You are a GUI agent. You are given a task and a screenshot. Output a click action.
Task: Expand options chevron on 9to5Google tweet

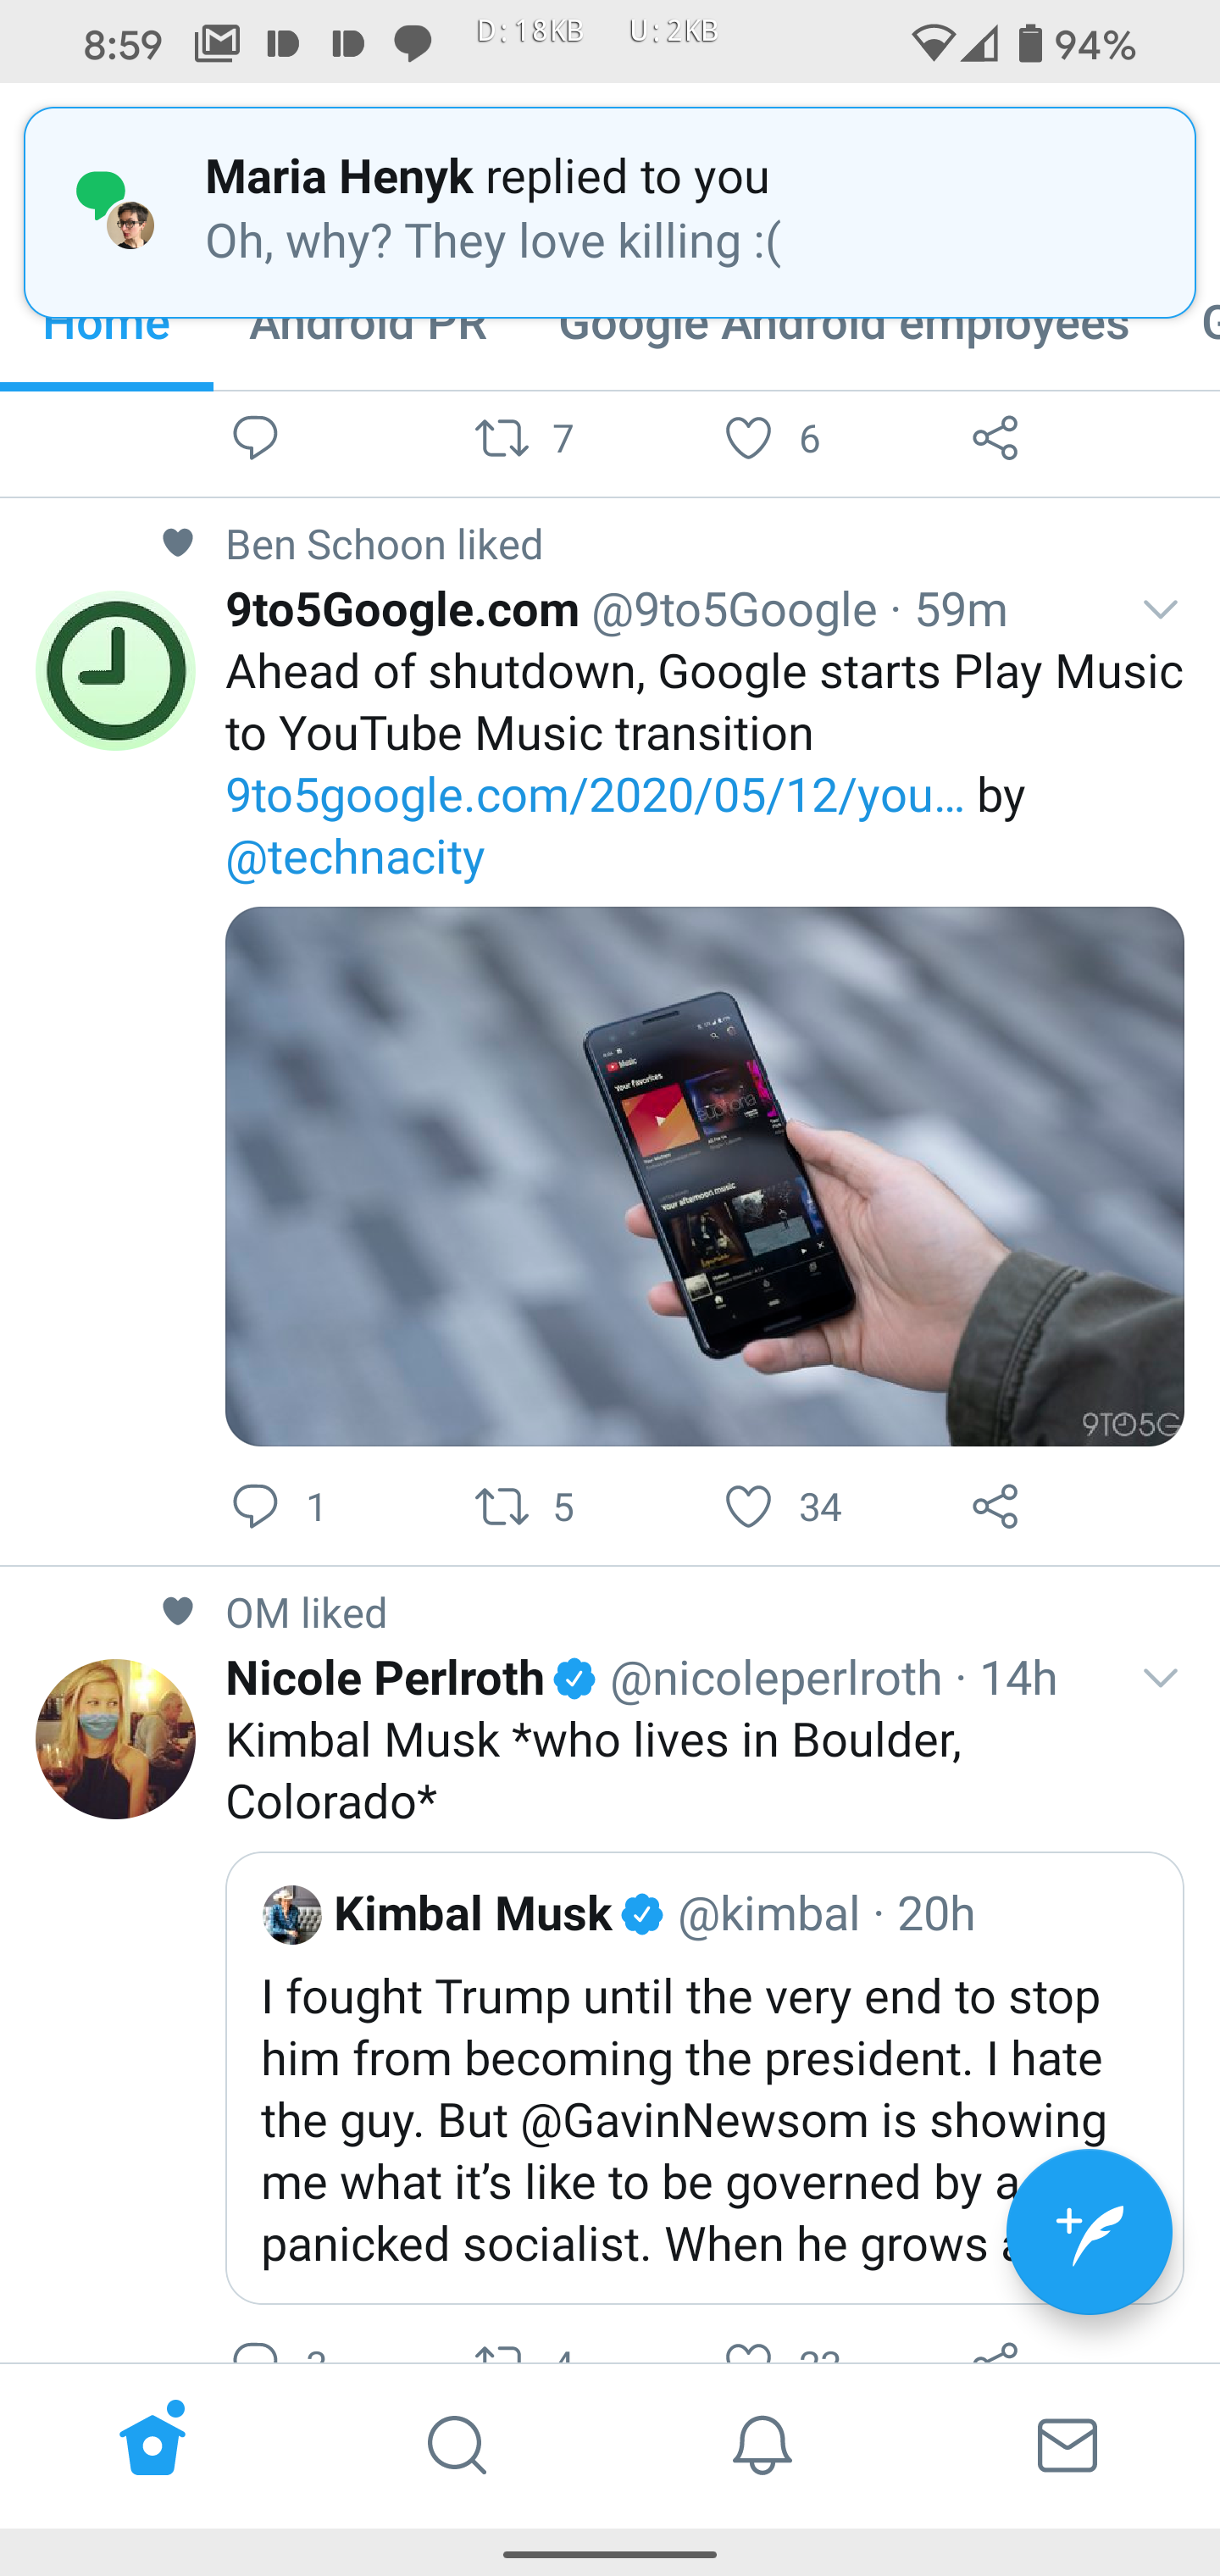click(x=1160, y=609)
